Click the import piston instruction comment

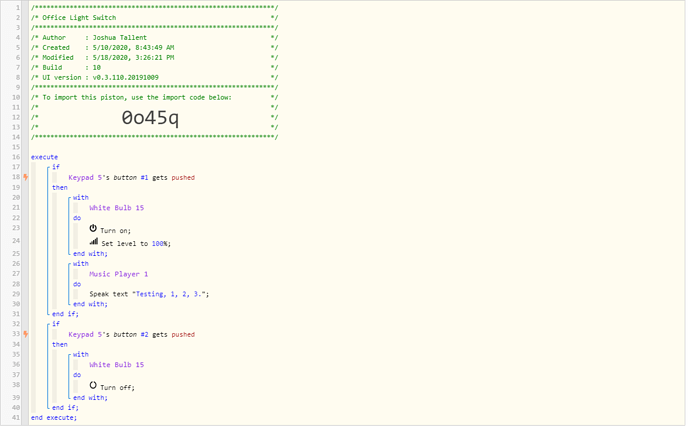137,97
